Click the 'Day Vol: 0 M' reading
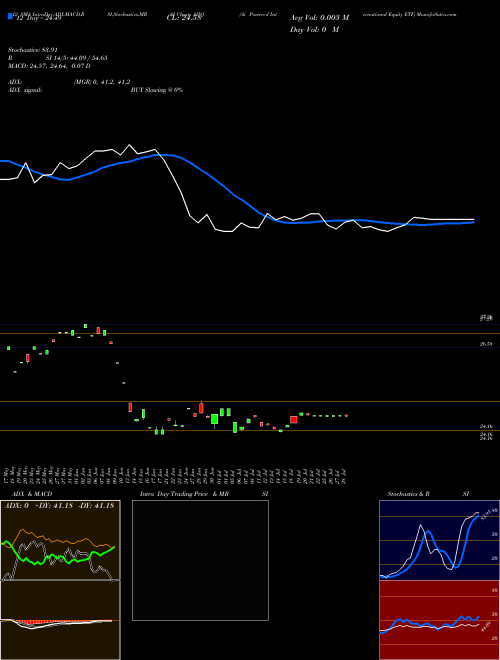Viewport: 500px width, 660px height. point(314,30)
